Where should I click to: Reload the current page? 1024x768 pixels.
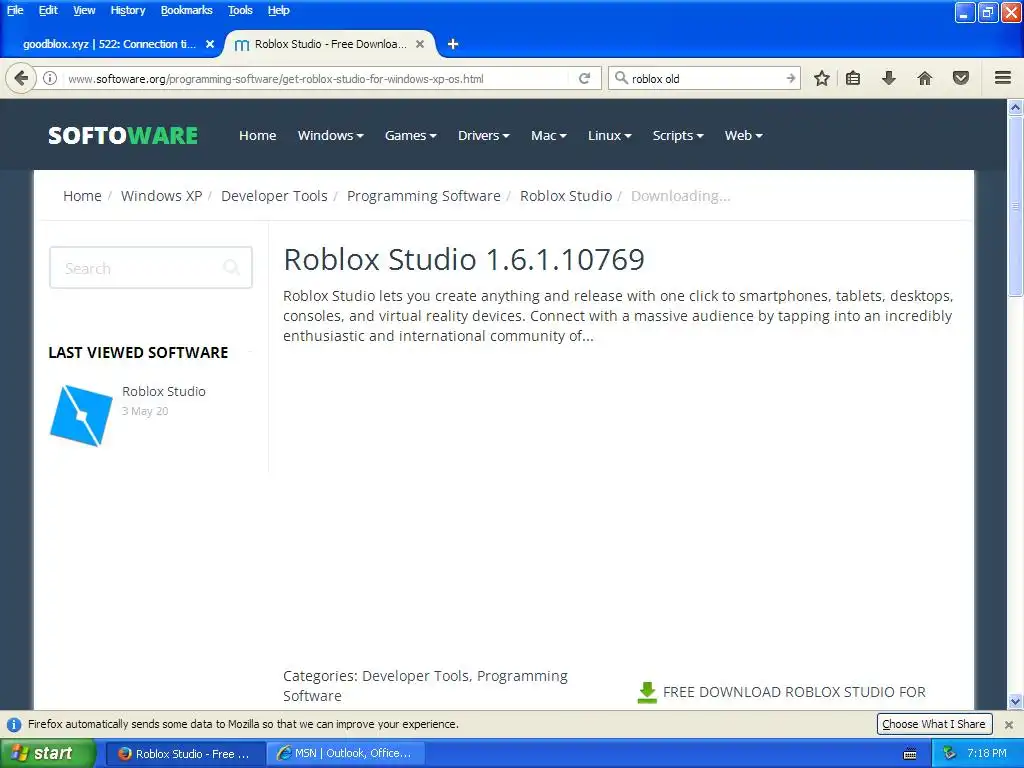[584, 78]
